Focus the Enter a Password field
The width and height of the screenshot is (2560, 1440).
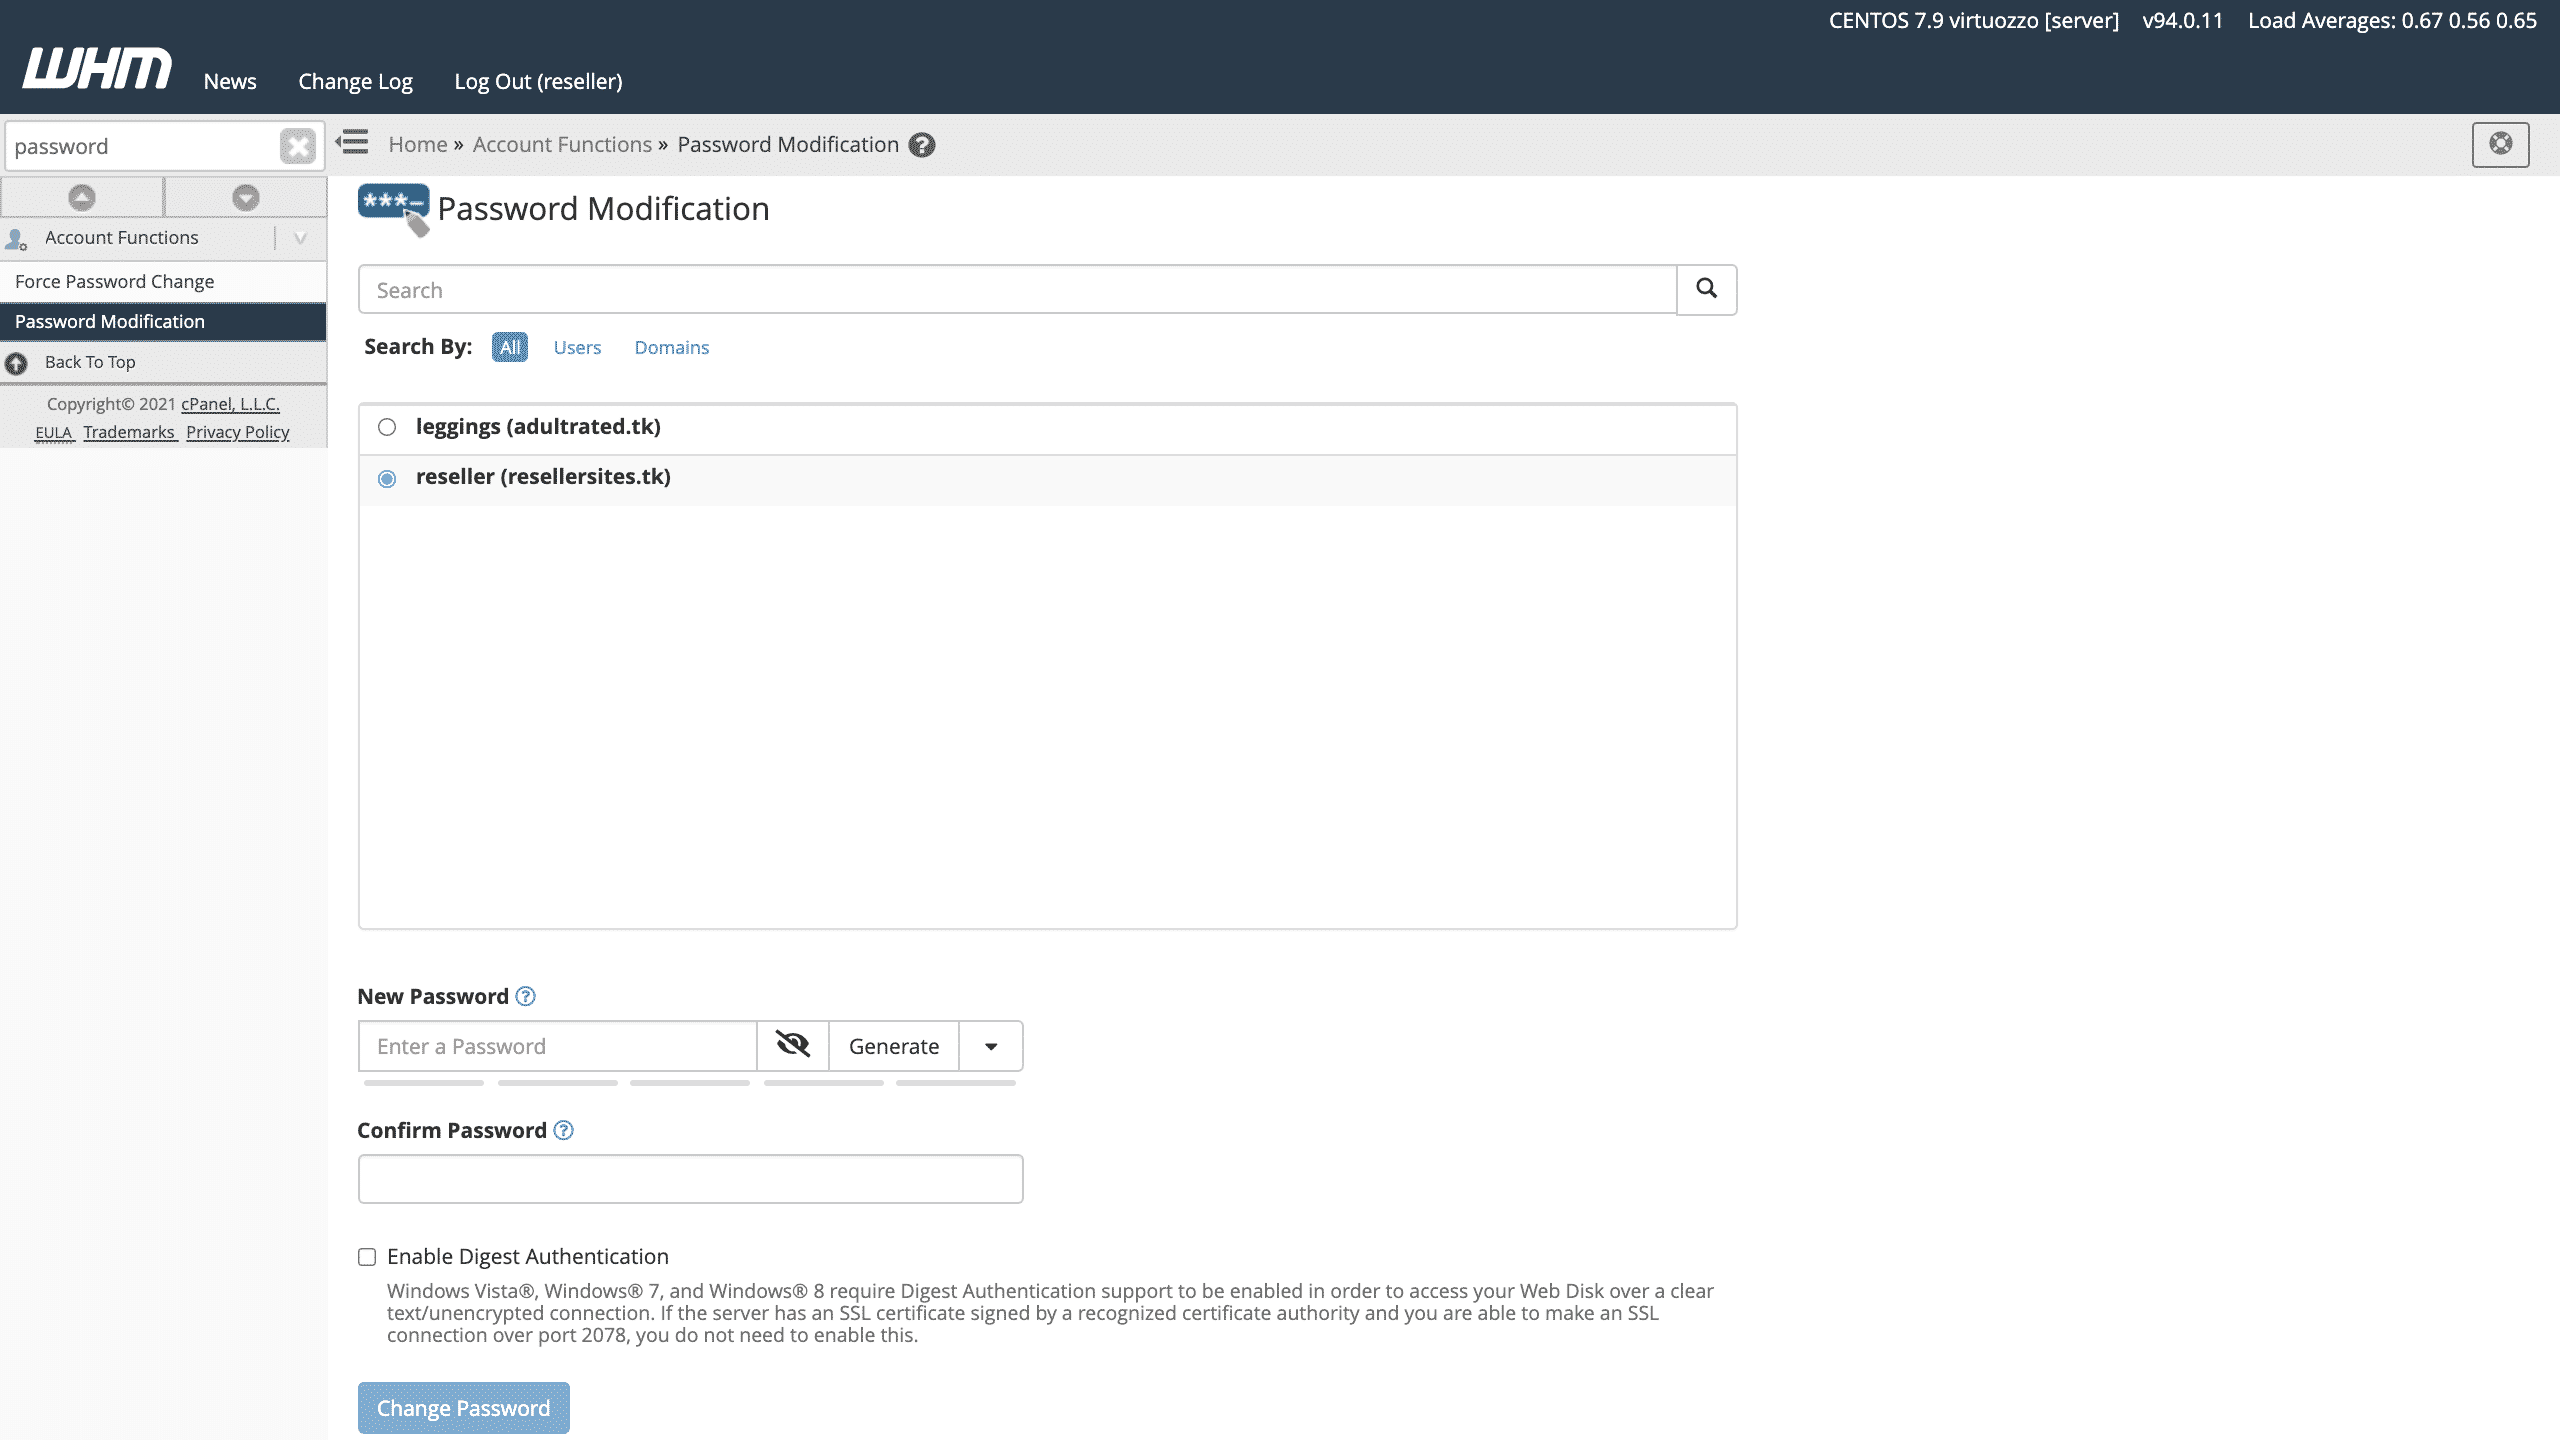(558, 1046)
